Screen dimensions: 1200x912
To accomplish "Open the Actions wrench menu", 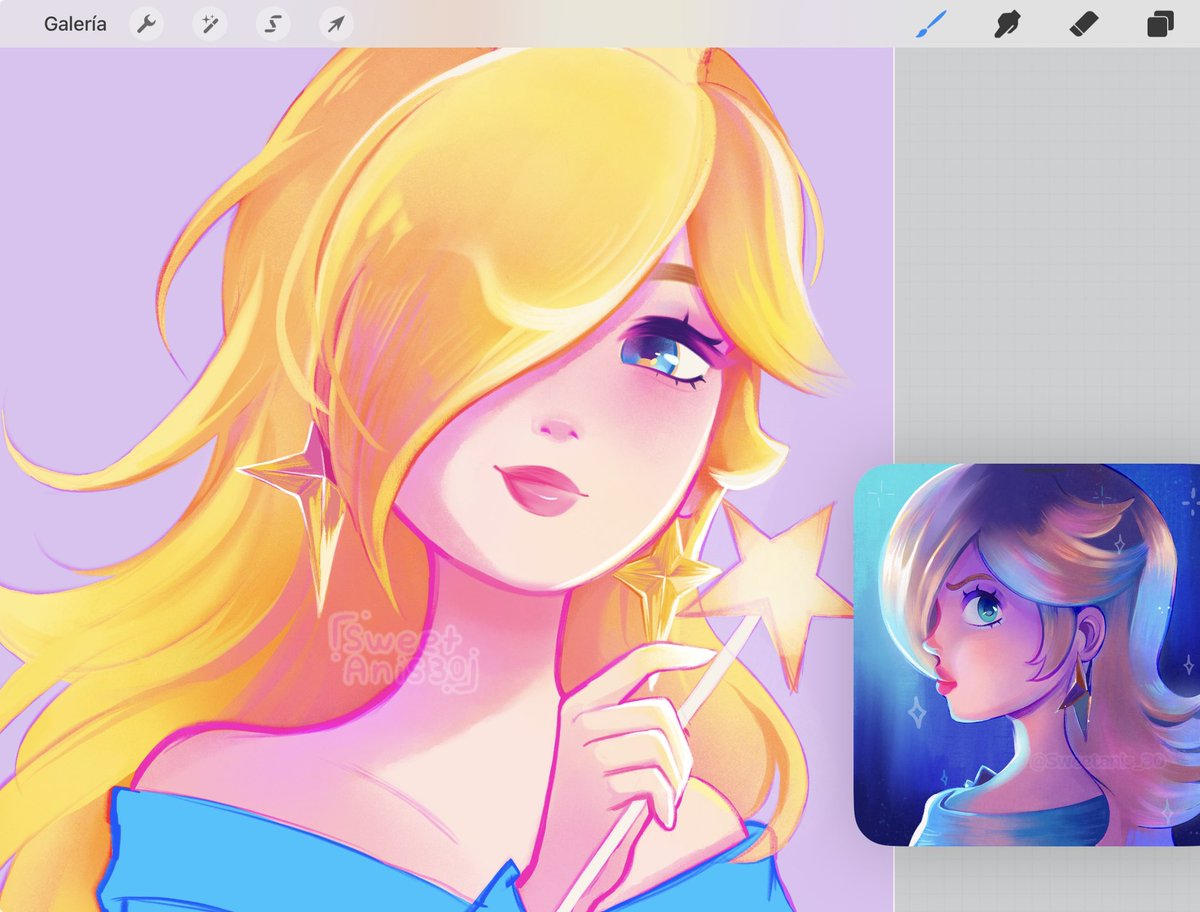I will click(146, 24).
